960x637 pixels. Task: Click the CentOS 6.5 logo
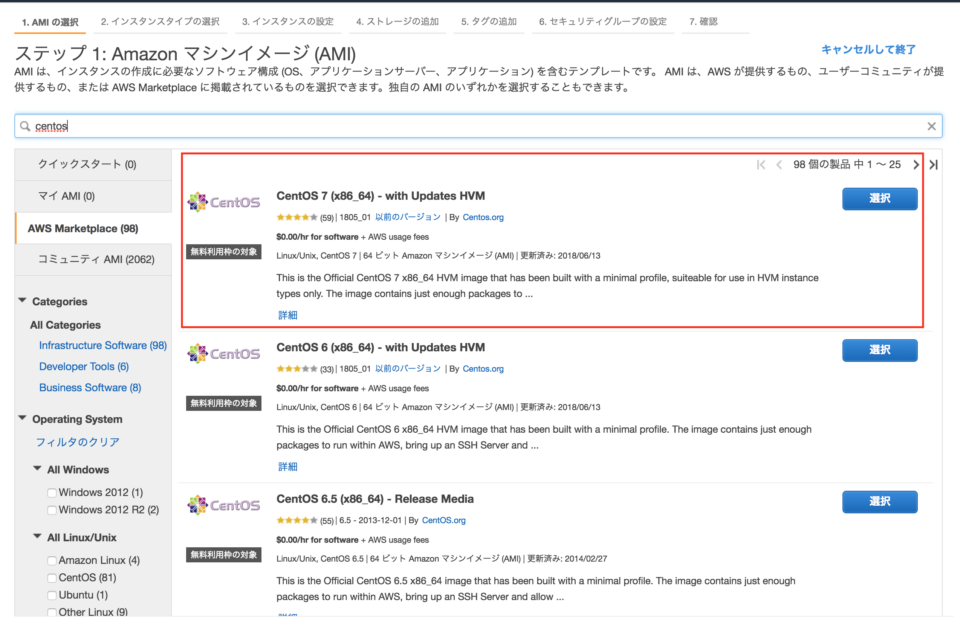224,505
